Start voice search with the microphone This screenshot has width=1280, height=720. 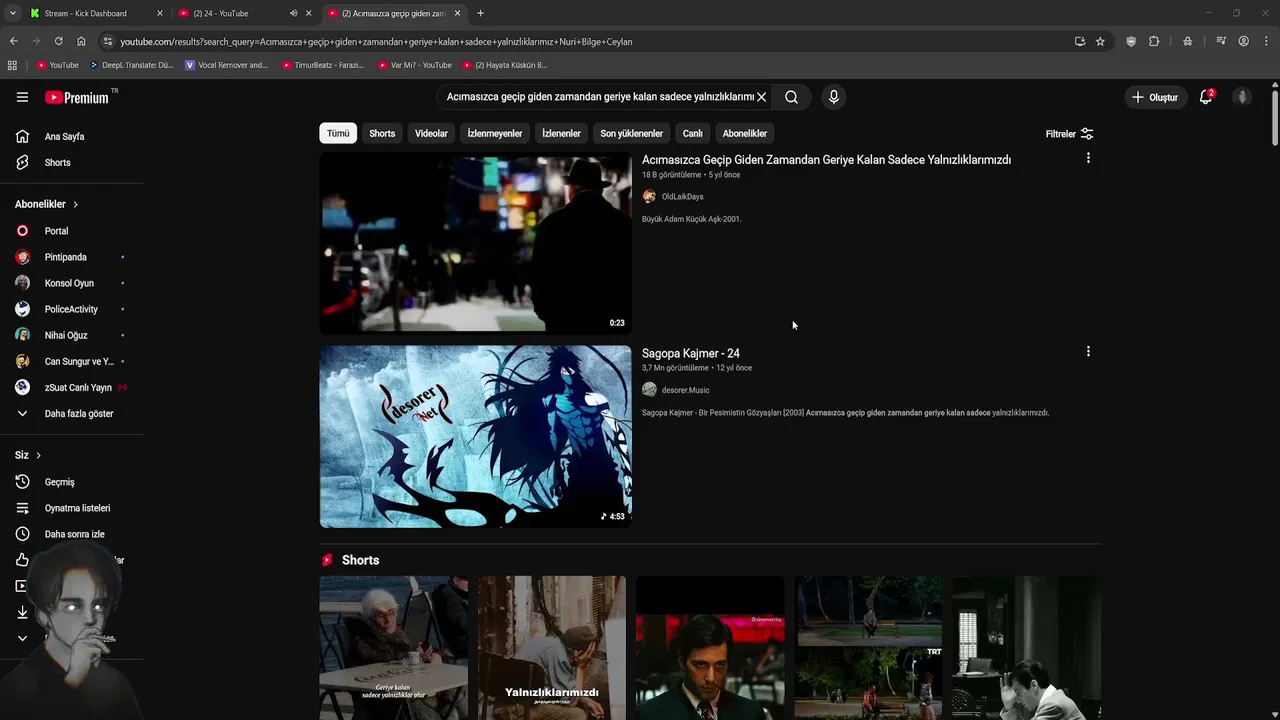click(x=833, y=97)
